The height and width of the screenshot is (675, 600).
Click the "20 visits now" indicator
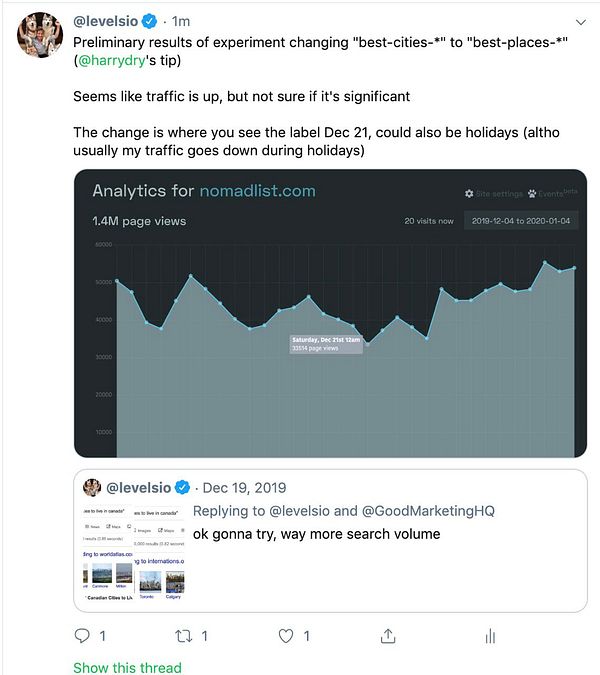pyautogui.click(x=428, y=221)
